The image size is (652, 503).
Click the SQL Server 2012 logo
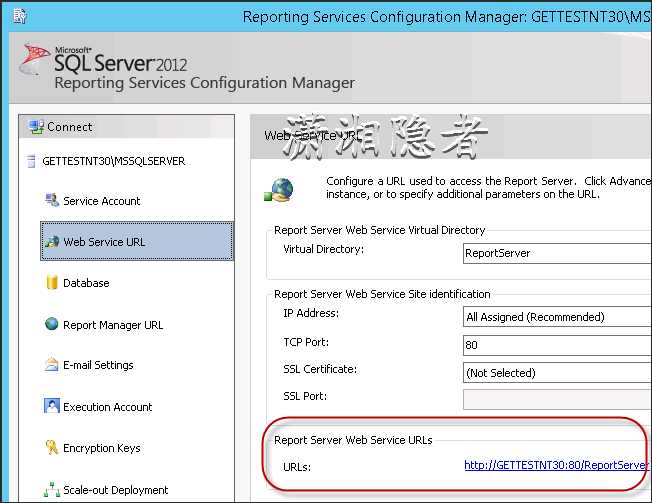[x=104, y=61]
